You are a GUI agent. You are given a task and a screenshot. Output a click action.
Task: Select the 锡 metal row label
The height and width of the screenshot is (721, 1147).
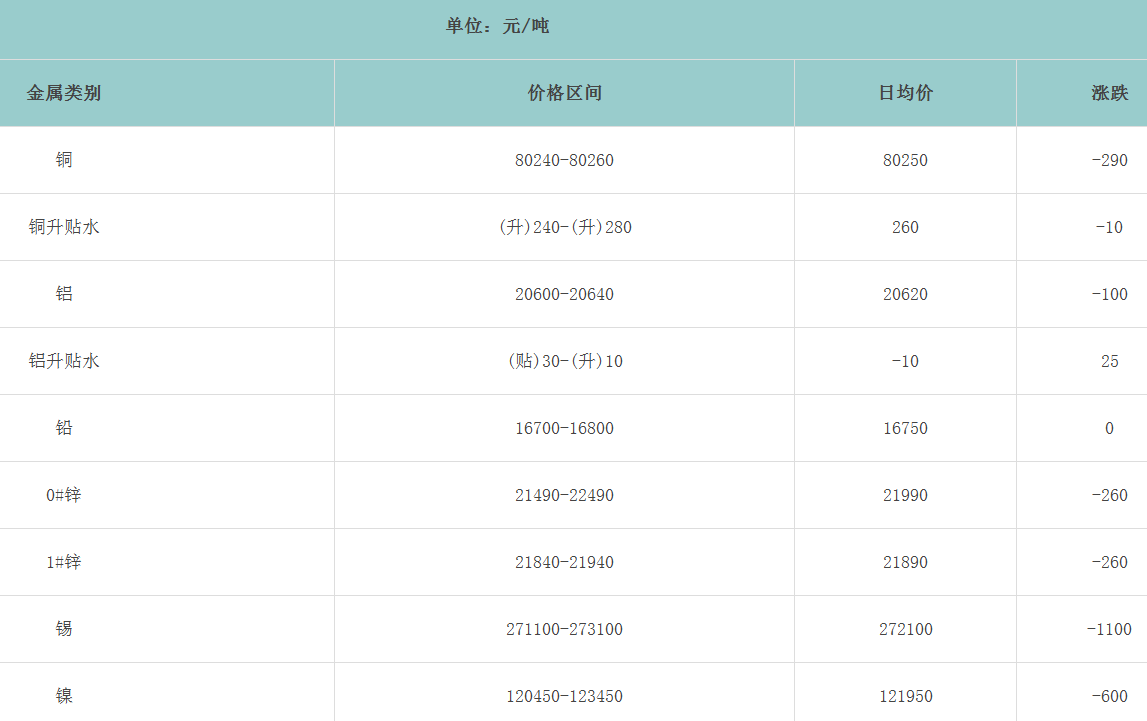64,629
